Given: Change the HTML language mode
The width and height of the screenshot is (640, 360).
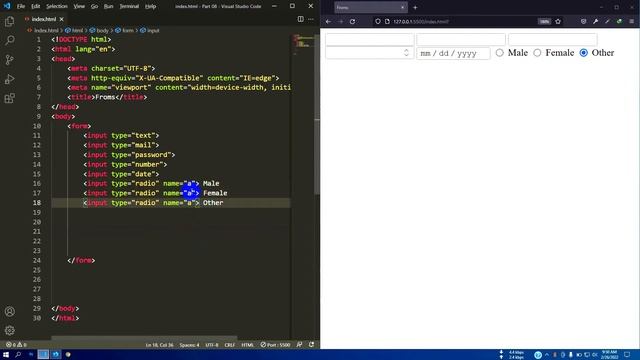Looking at the screenshot, I should [x=247, y=345].
